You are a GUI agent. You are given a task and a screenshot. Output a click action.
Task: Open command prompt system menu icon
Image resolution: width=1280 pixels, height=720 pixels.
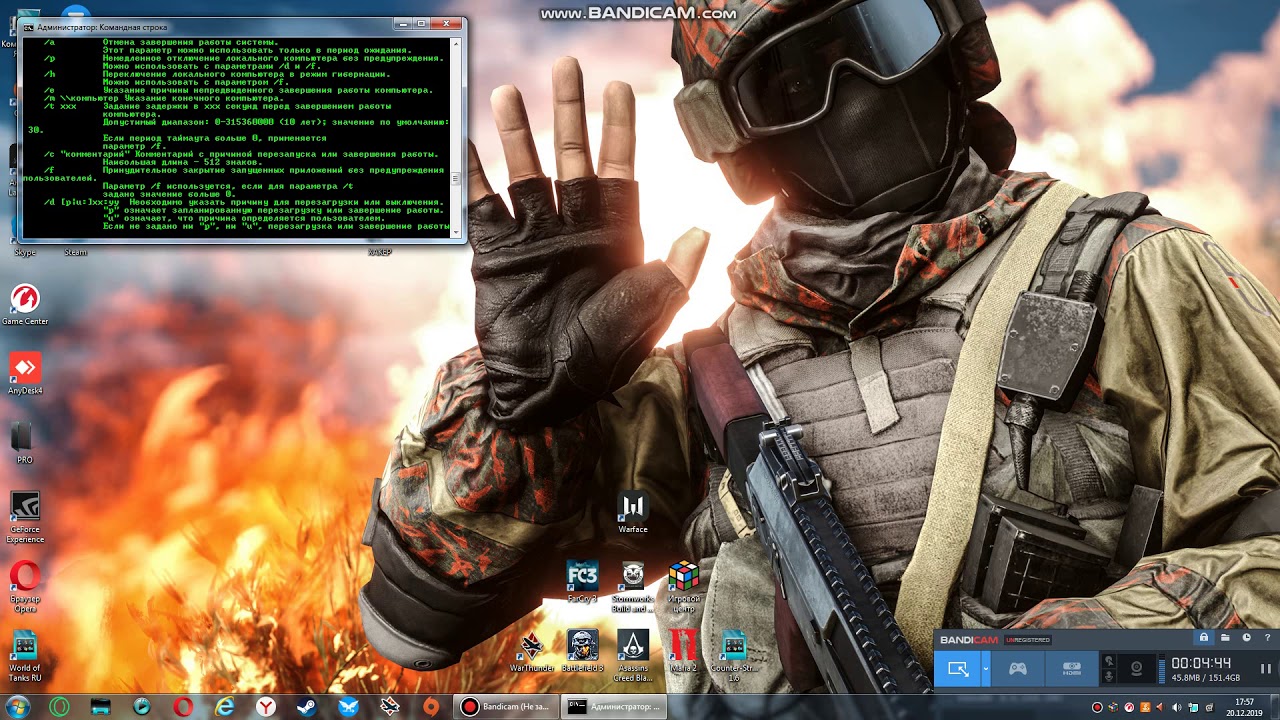point(27,26)
